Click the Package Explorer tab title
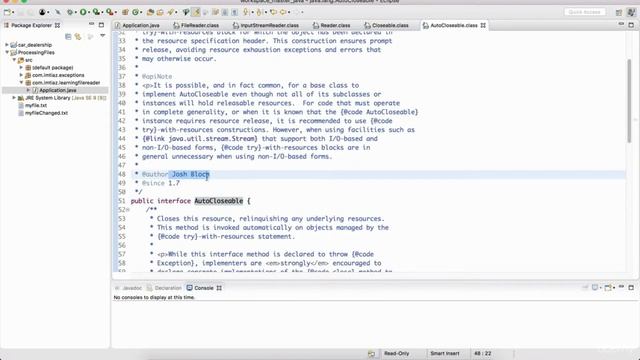 click(31, 25)
